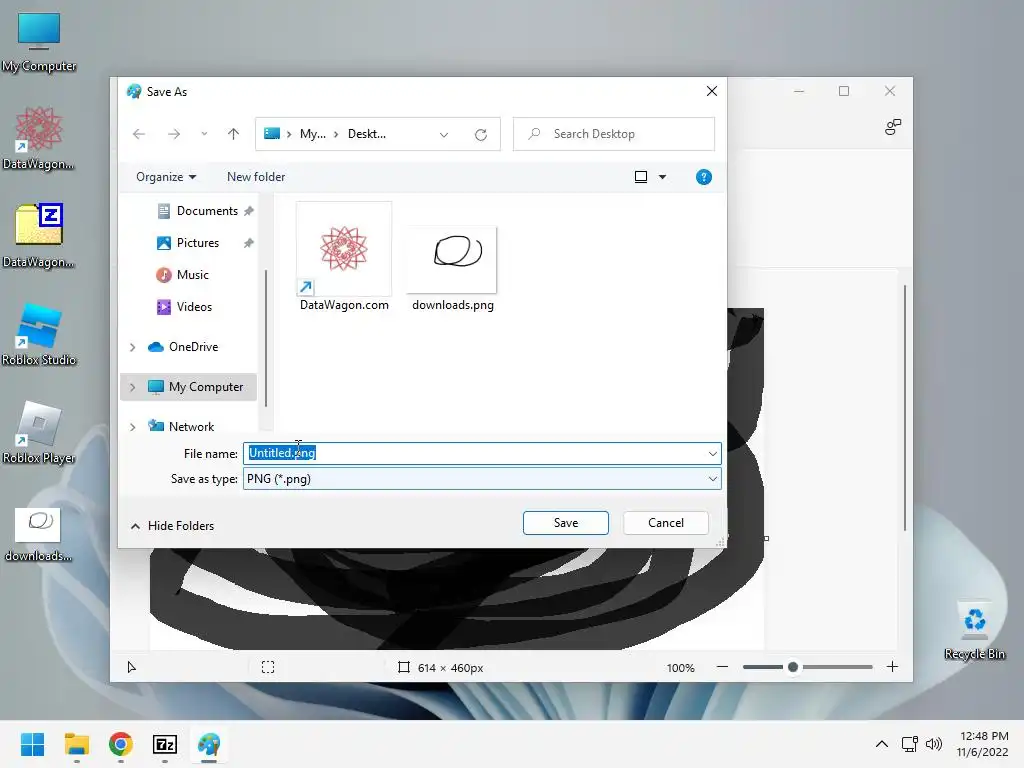
Task: Click the Deskt... breadcrumb segment
Action: 367,134
